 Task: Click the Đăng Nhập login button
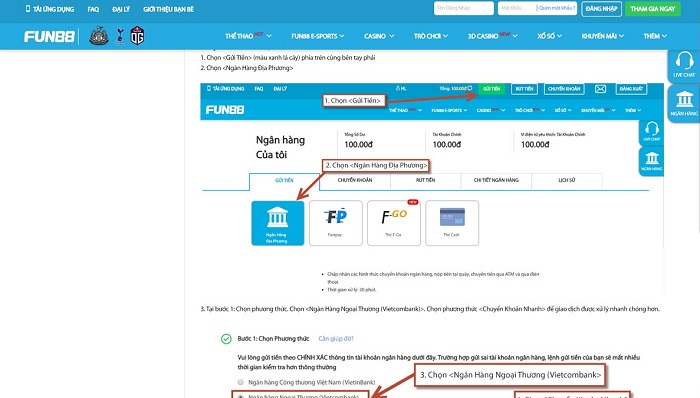tap(601, 8)
